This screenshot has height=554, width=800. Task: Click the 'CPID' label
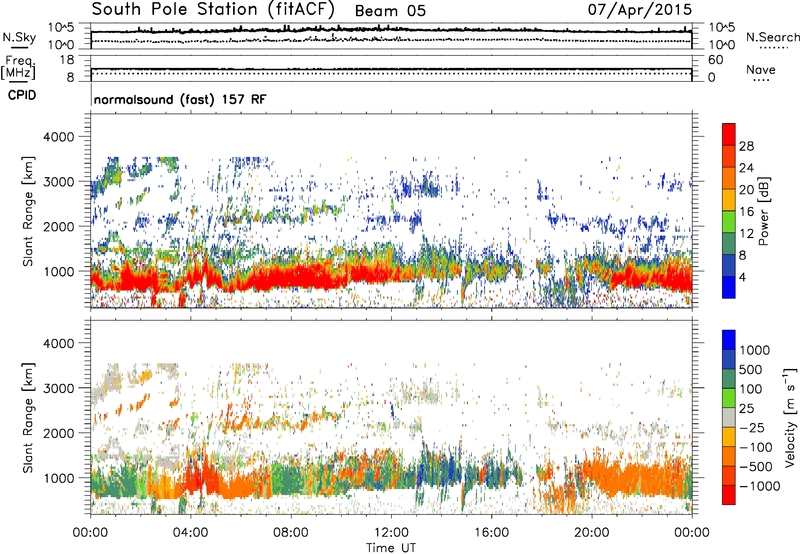22,95
